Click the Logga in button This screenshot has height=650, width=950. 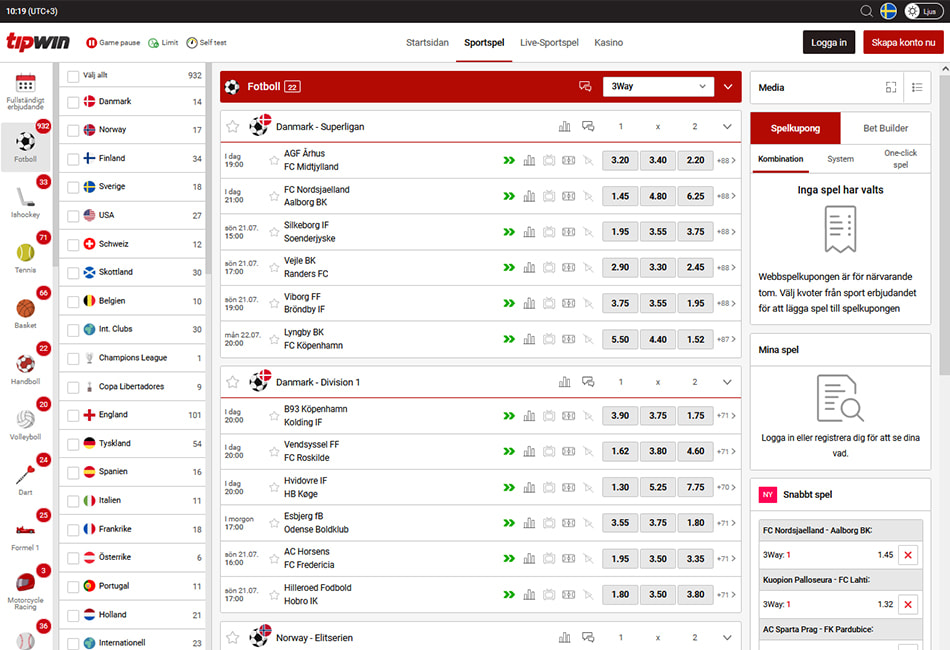pyautogui.click(x=829, y=42)
